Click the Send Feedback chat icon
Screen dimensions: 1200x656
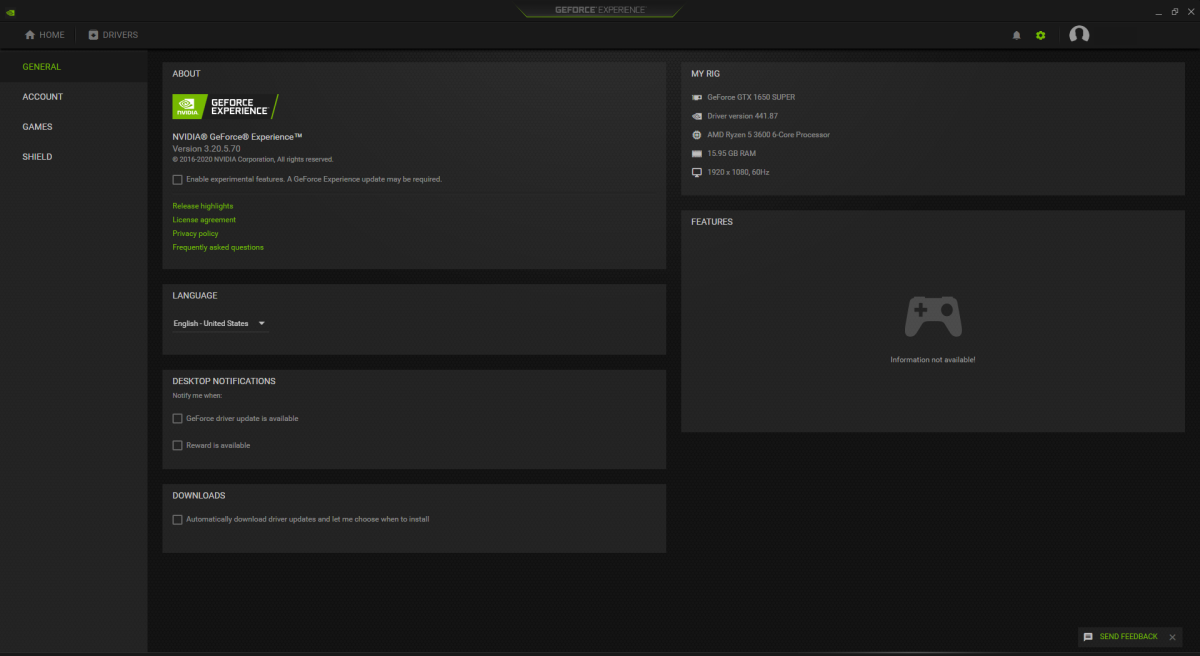pos(1088,637)
